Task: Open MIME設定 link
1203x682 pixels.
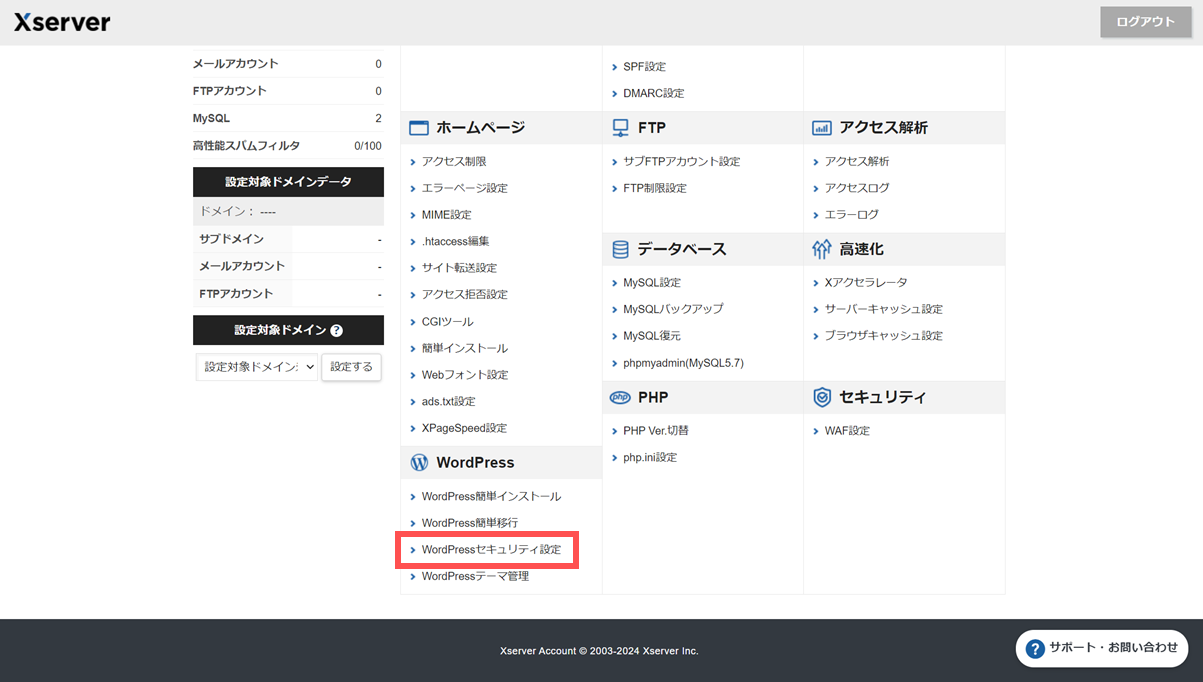Action: (x=446, y=215)
